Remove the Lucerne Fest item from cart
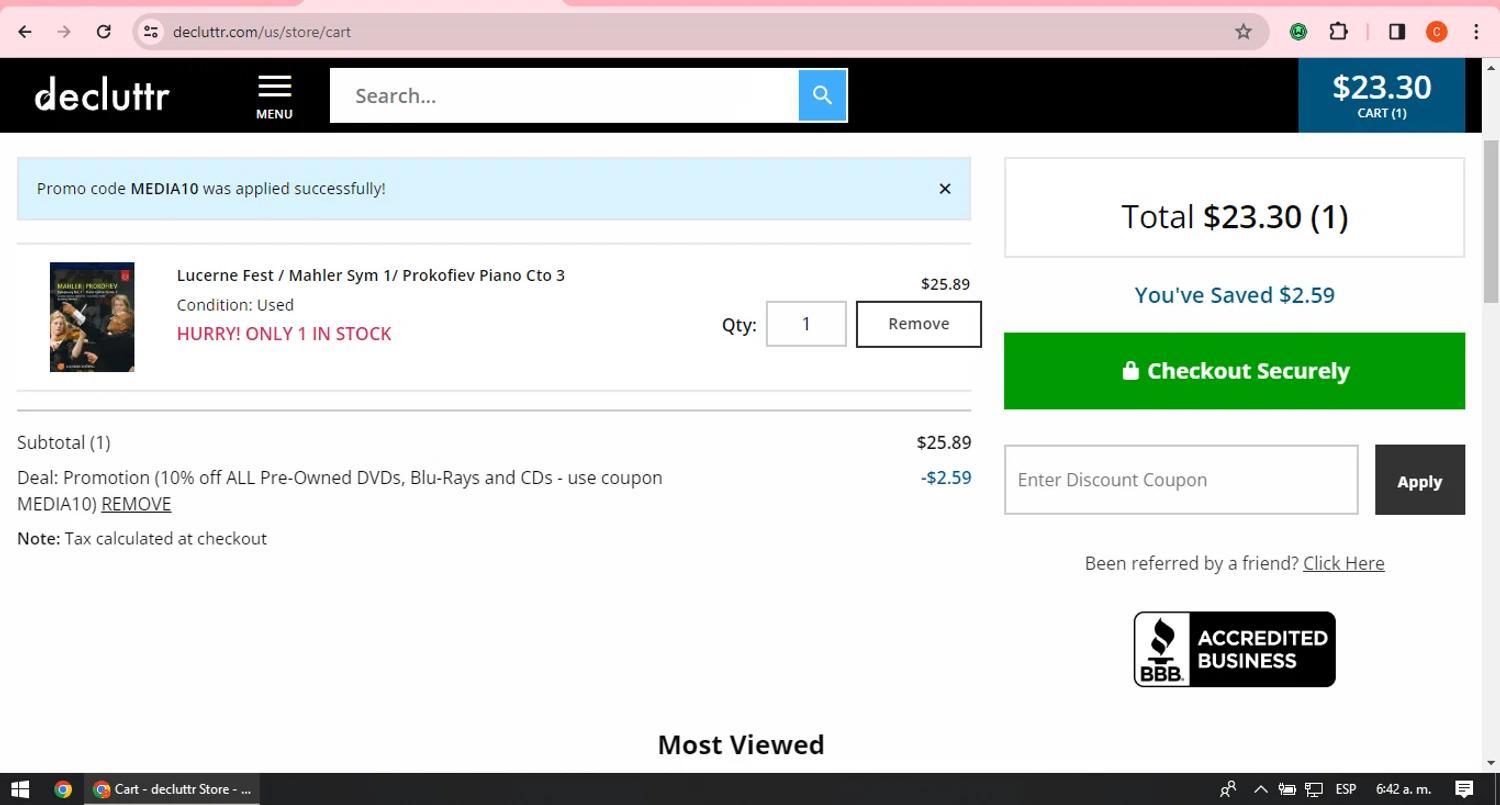 (x=919, y=324)
